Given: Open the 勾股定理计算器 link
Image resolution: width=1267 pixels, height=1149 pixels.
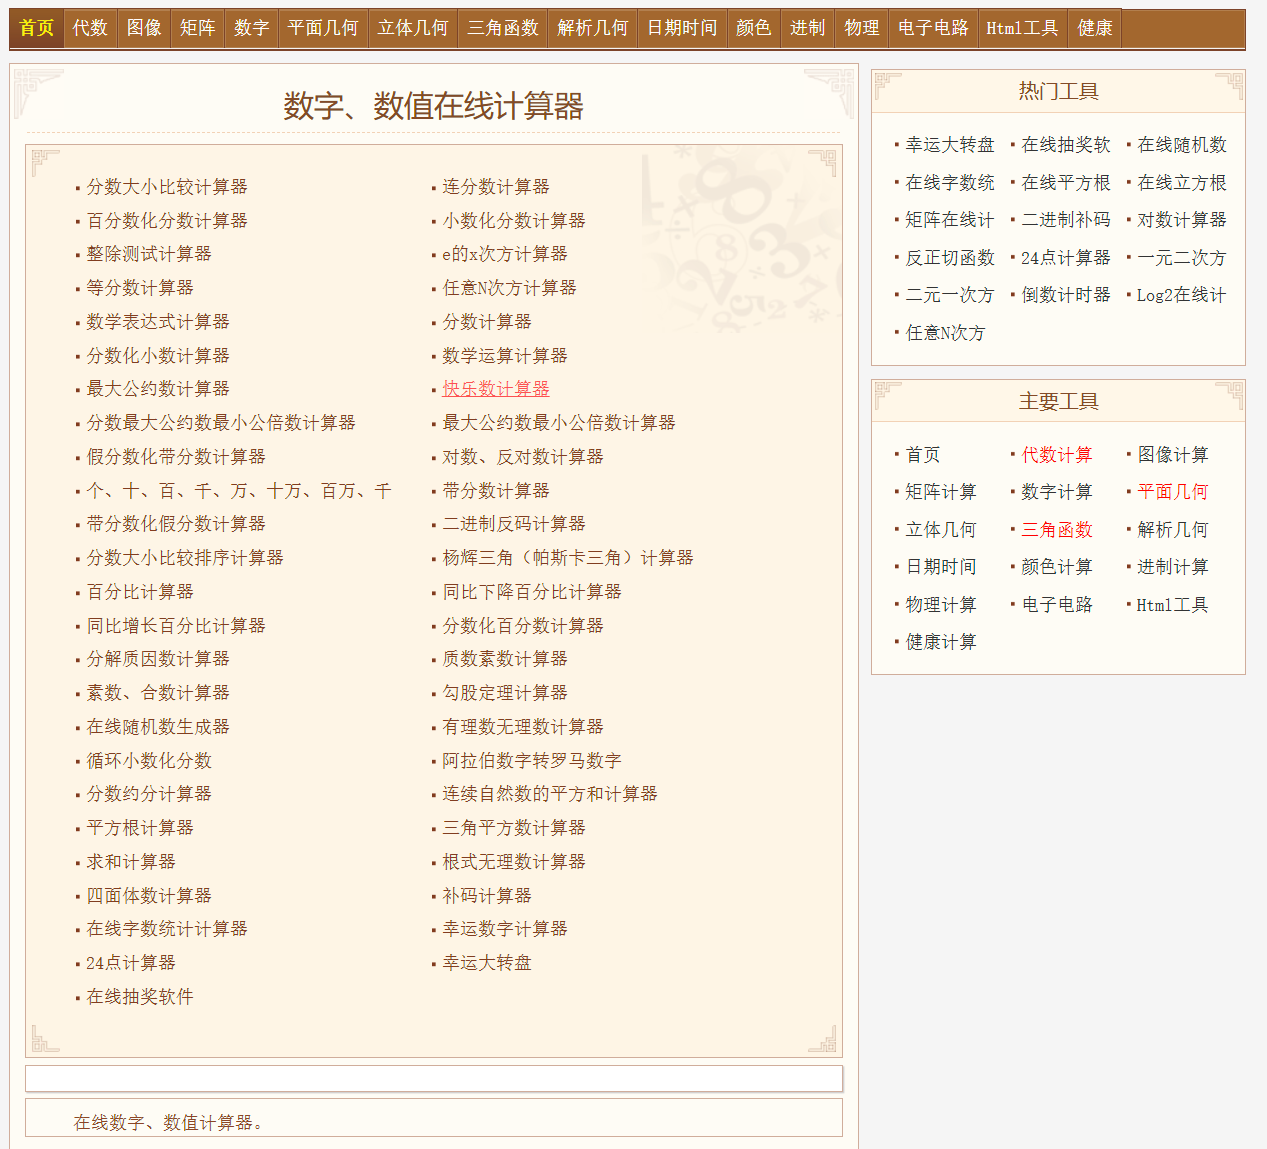Looking at the screenshot, I should point(504,693).
